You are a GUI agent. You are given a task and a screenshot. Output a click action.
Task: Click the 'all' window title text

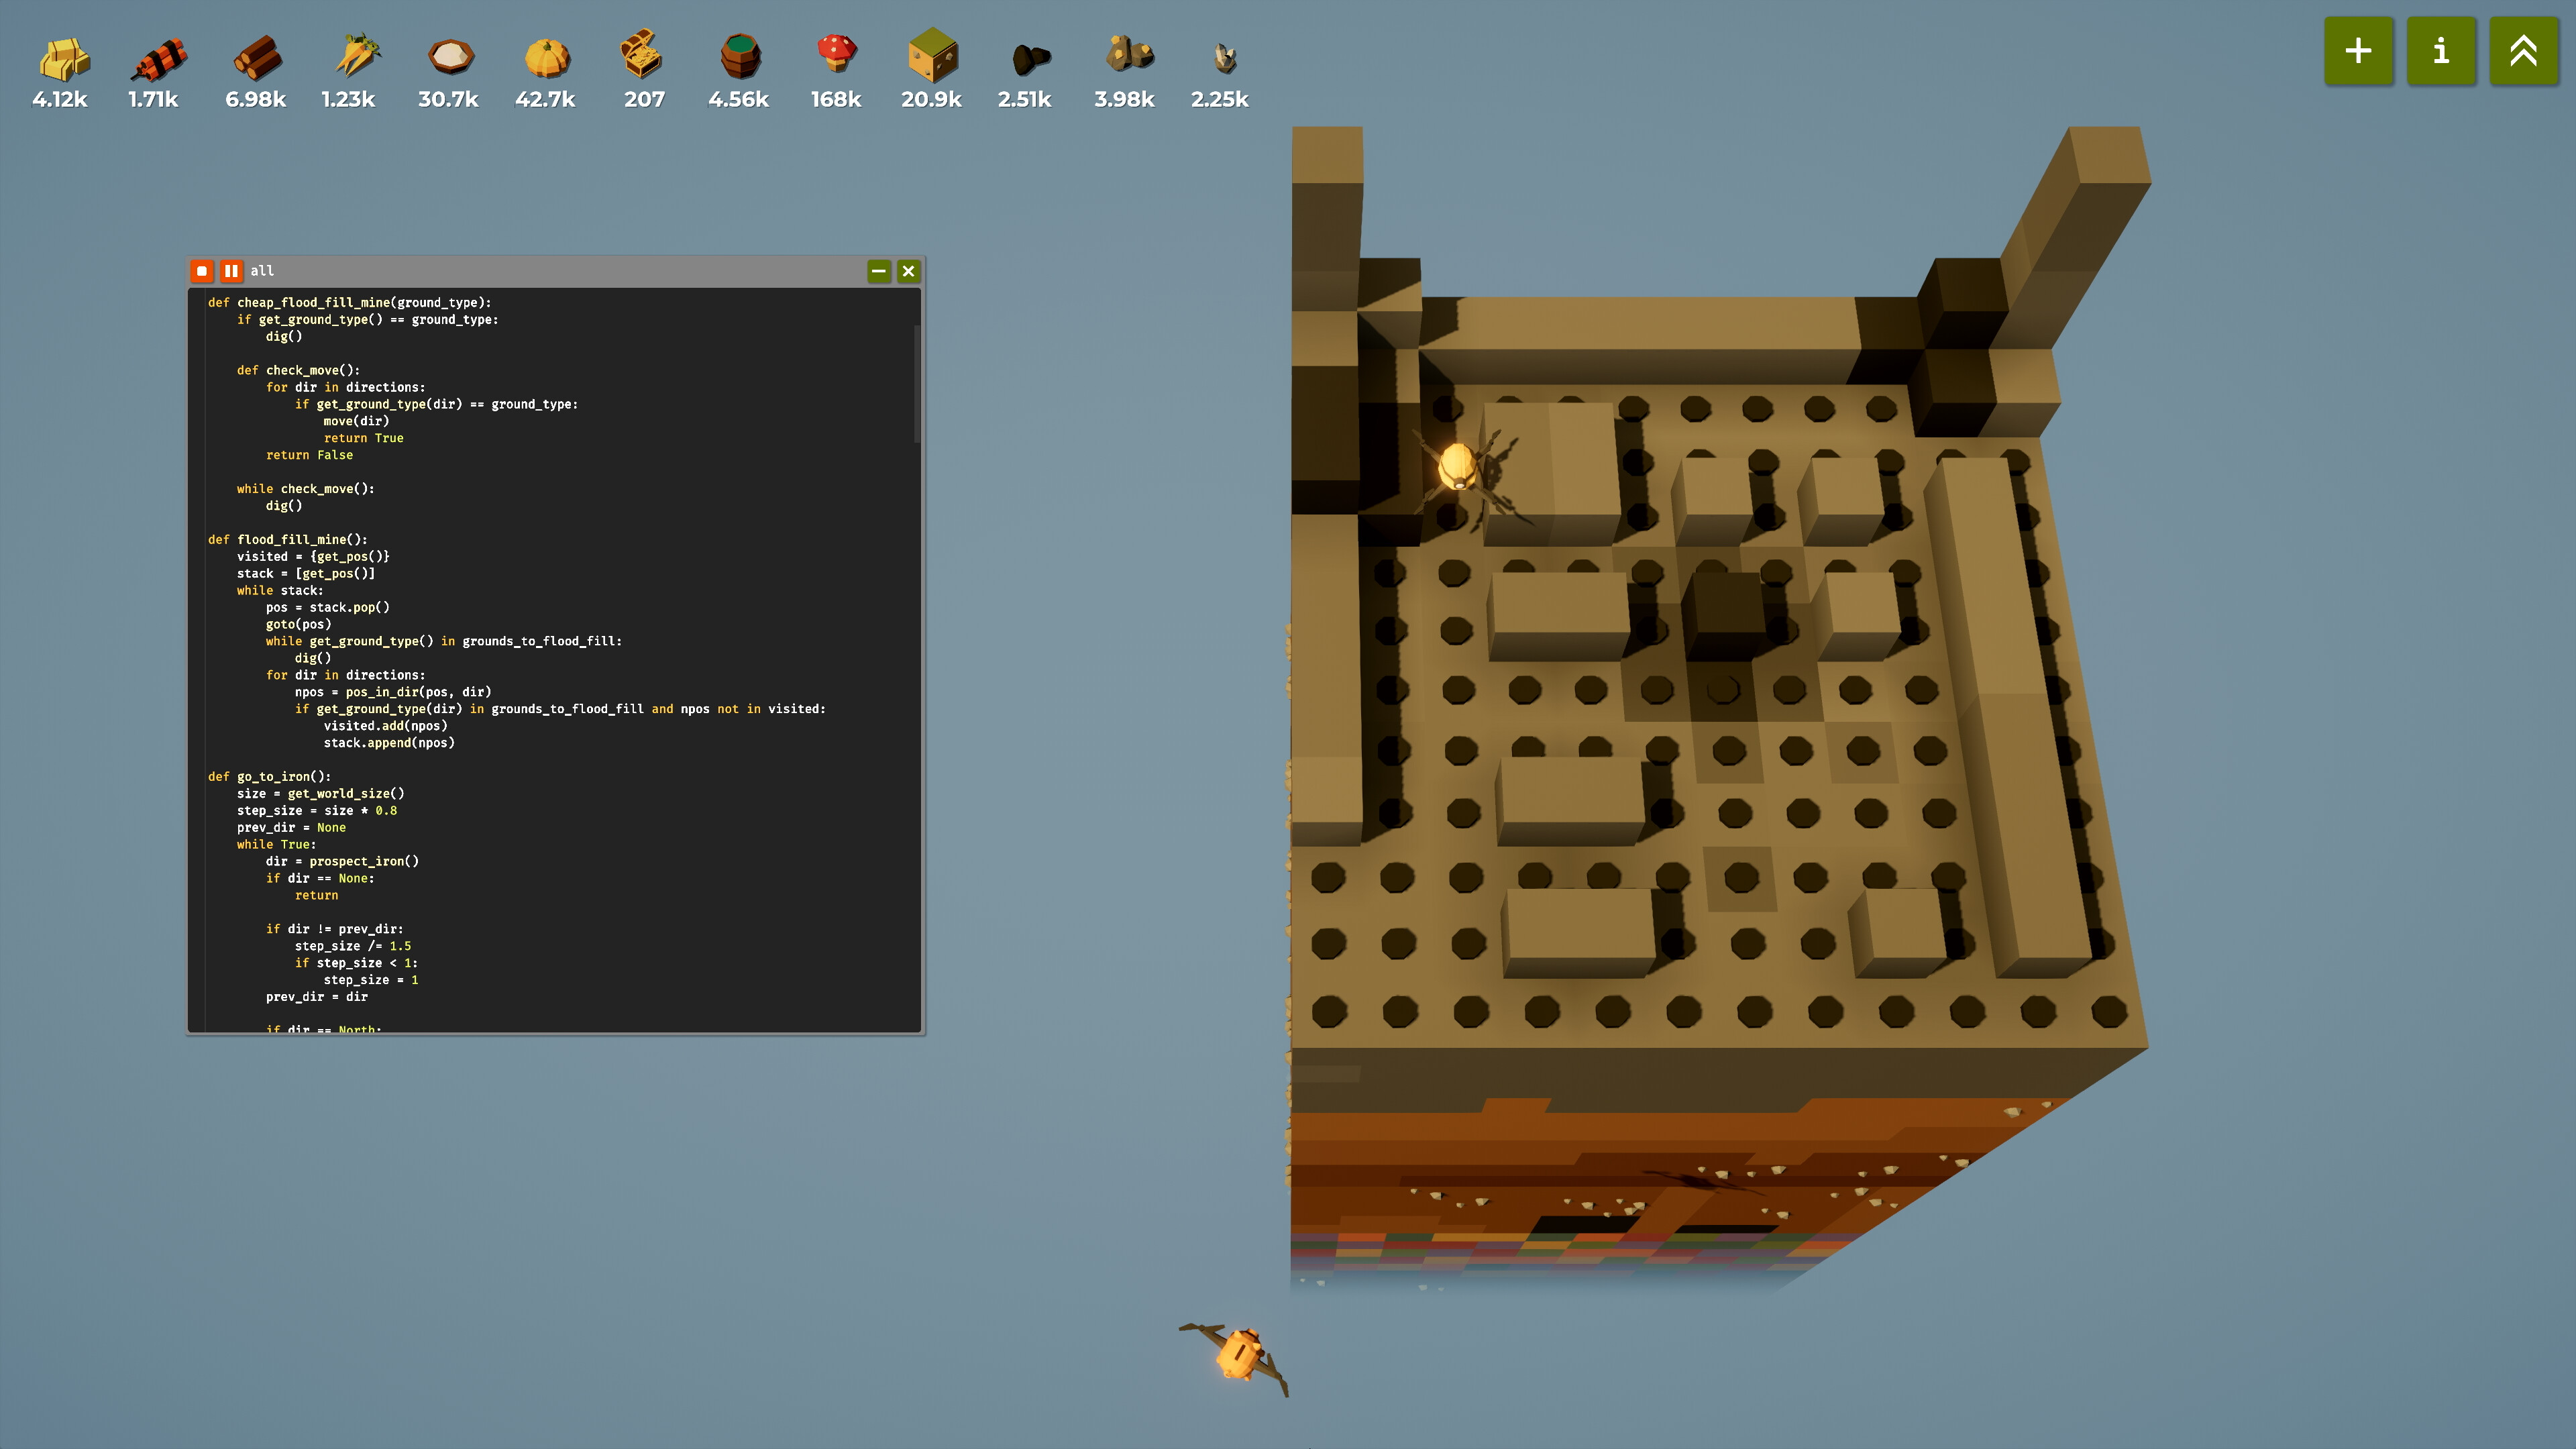click(262, 271)
